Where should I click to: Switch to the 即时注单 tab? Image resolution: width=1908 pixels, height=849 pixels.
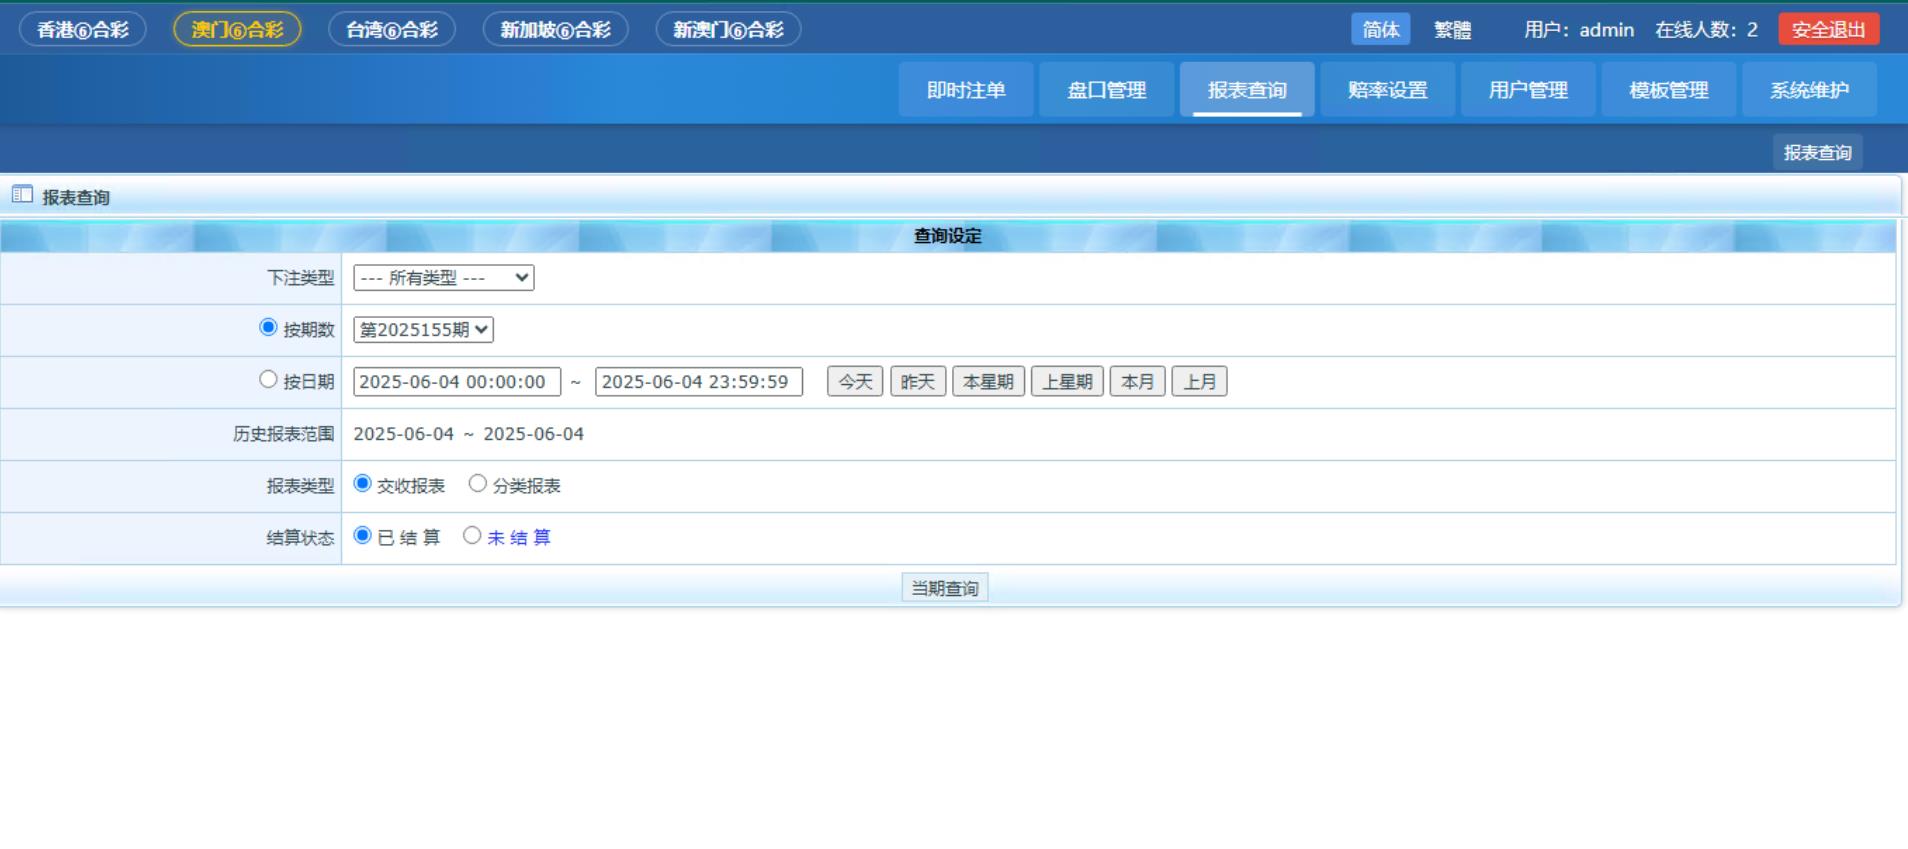point(965,90)
